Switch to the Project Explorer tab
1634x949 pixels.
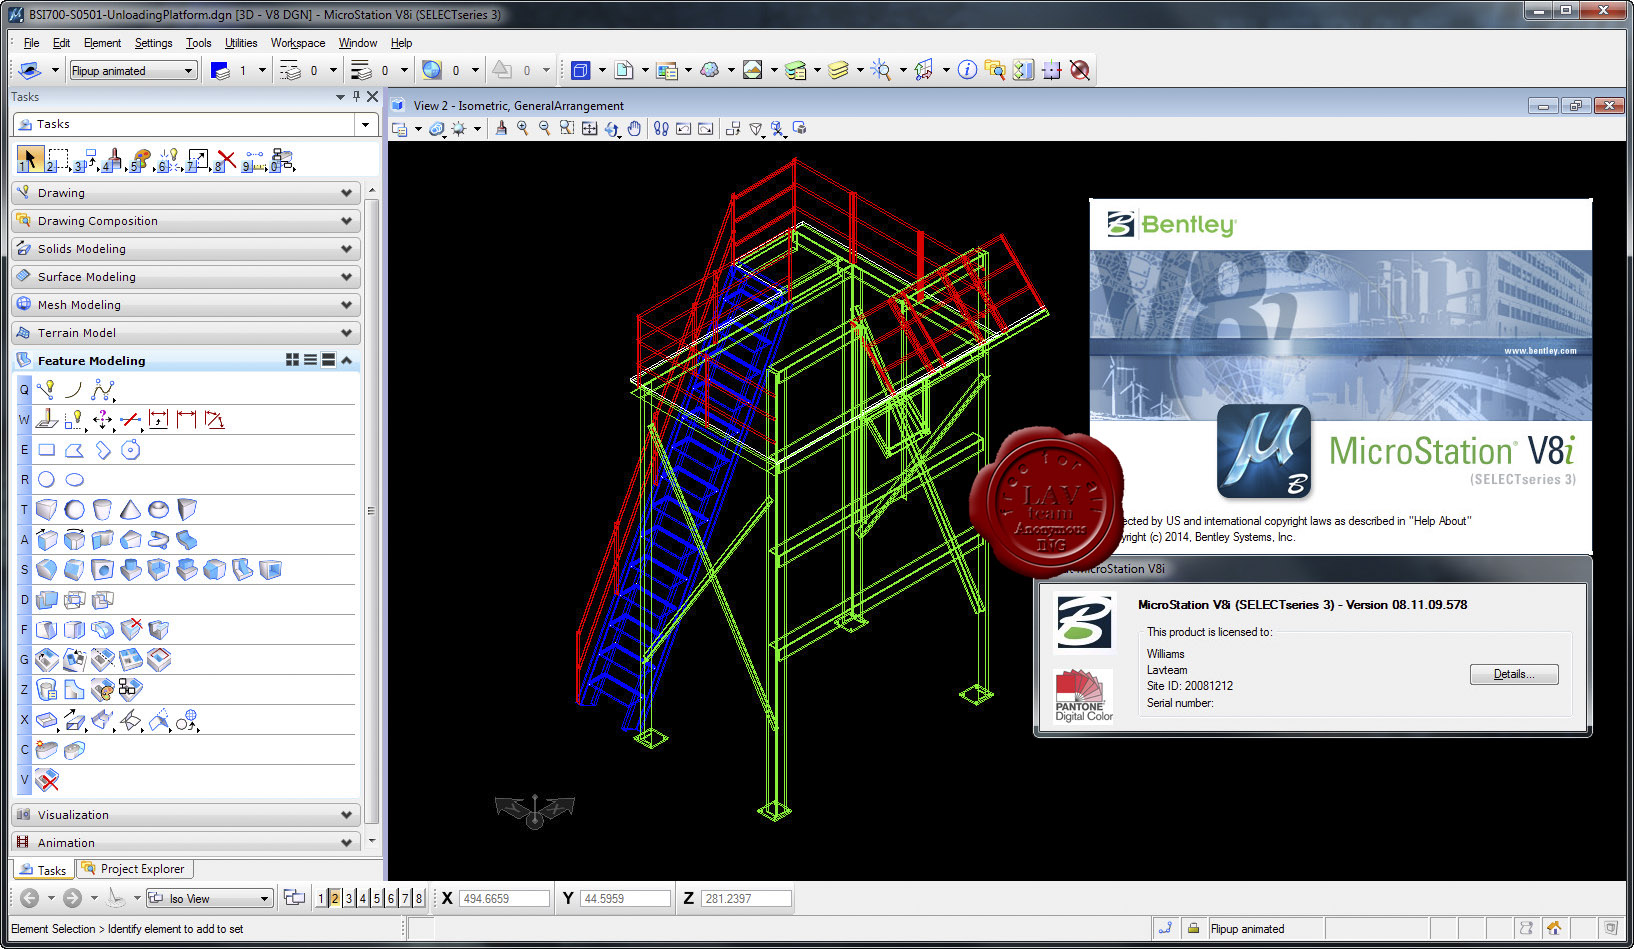[134, 869]
